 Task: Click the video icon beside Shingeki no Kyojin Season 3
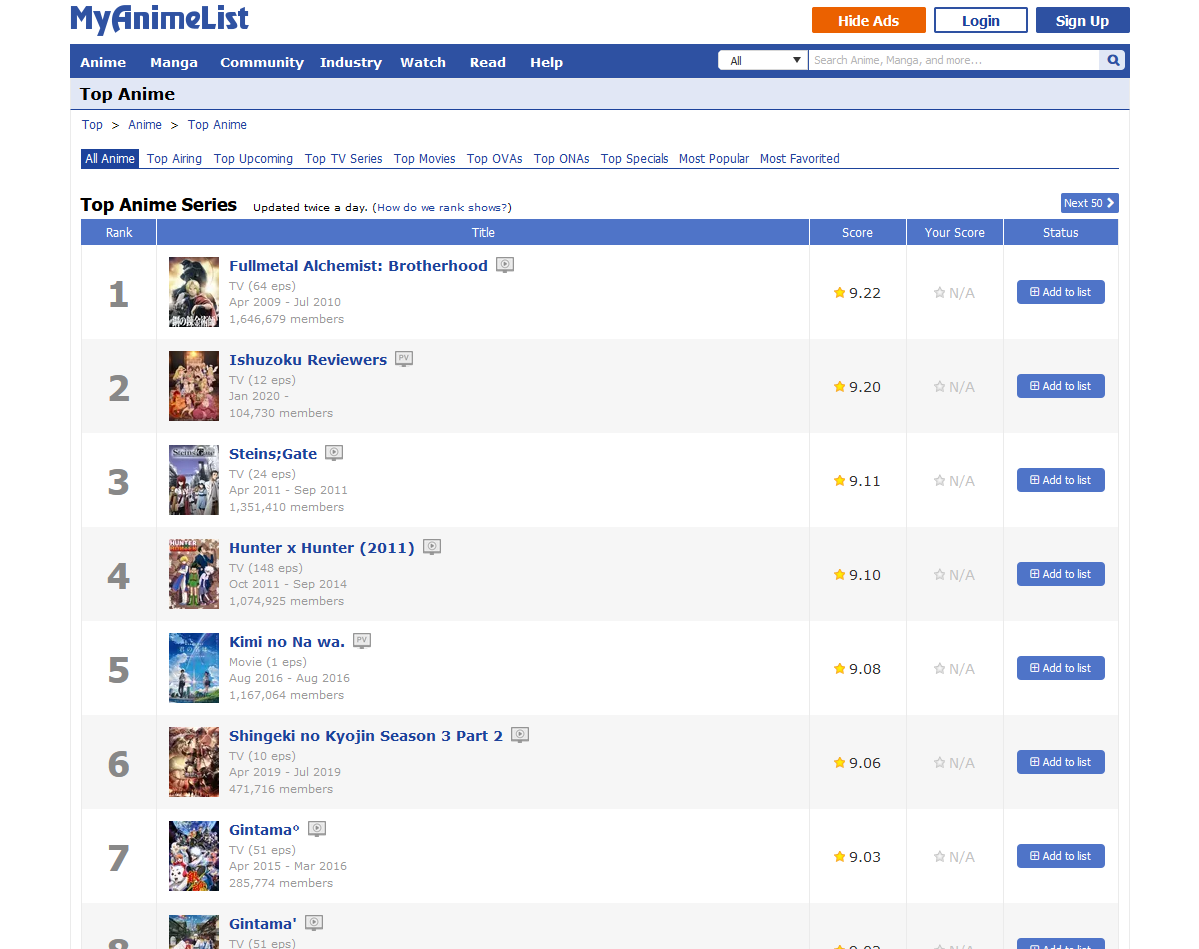(x=520, y=735)
